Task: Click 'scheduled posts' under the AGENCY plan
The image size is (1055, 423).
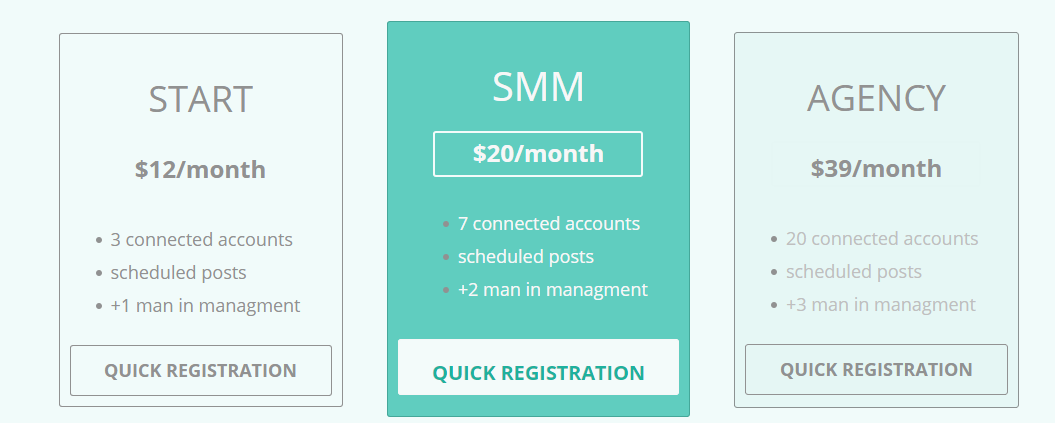Action: click(x=853, y=272)
